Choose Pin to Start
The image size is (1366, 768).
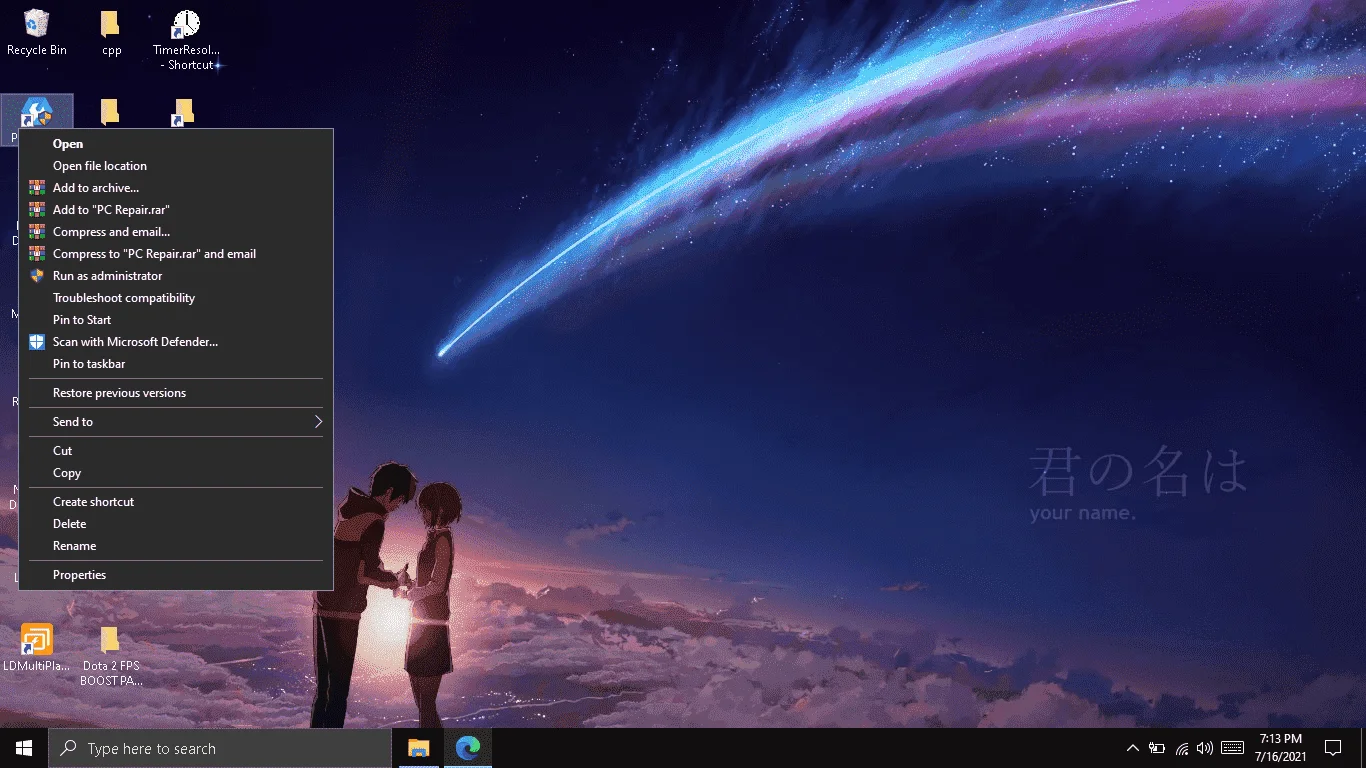pos(176,320)
